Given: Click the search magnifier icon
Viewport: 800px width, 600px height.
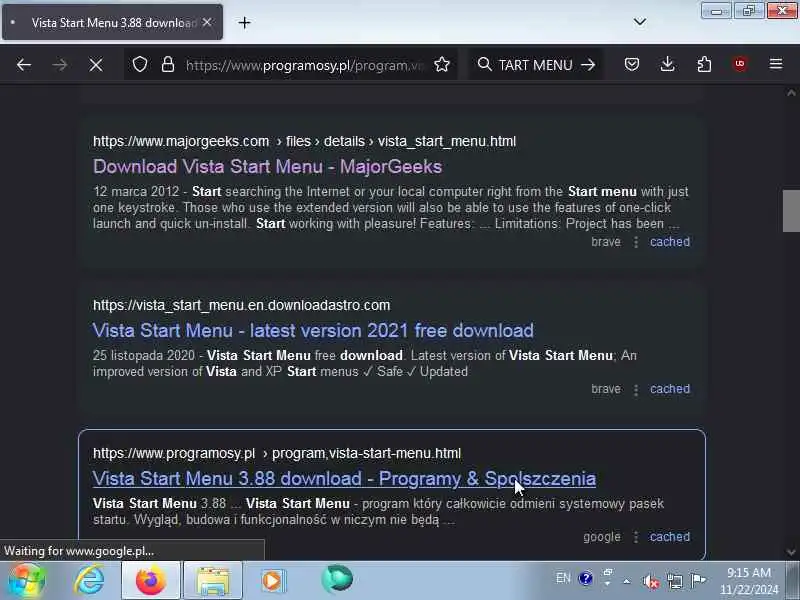Looking at the screenshot, I should (484, 64).
